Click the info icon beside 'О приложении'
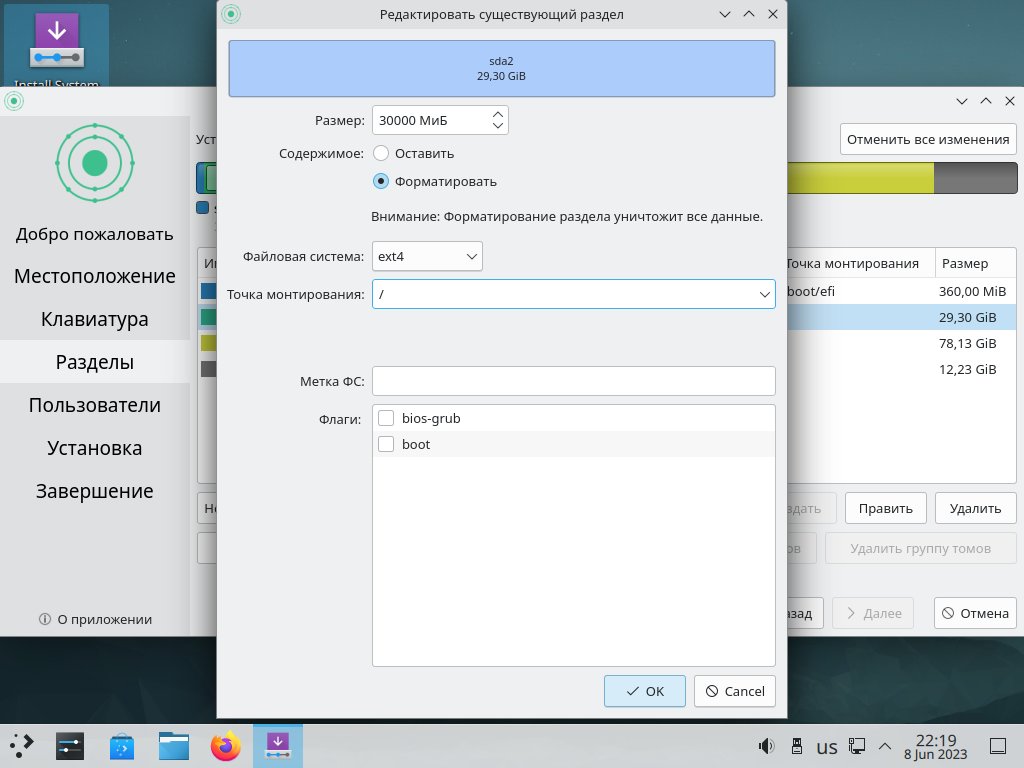The width and height of the screenshot is (1024, 768). [45, 619]
